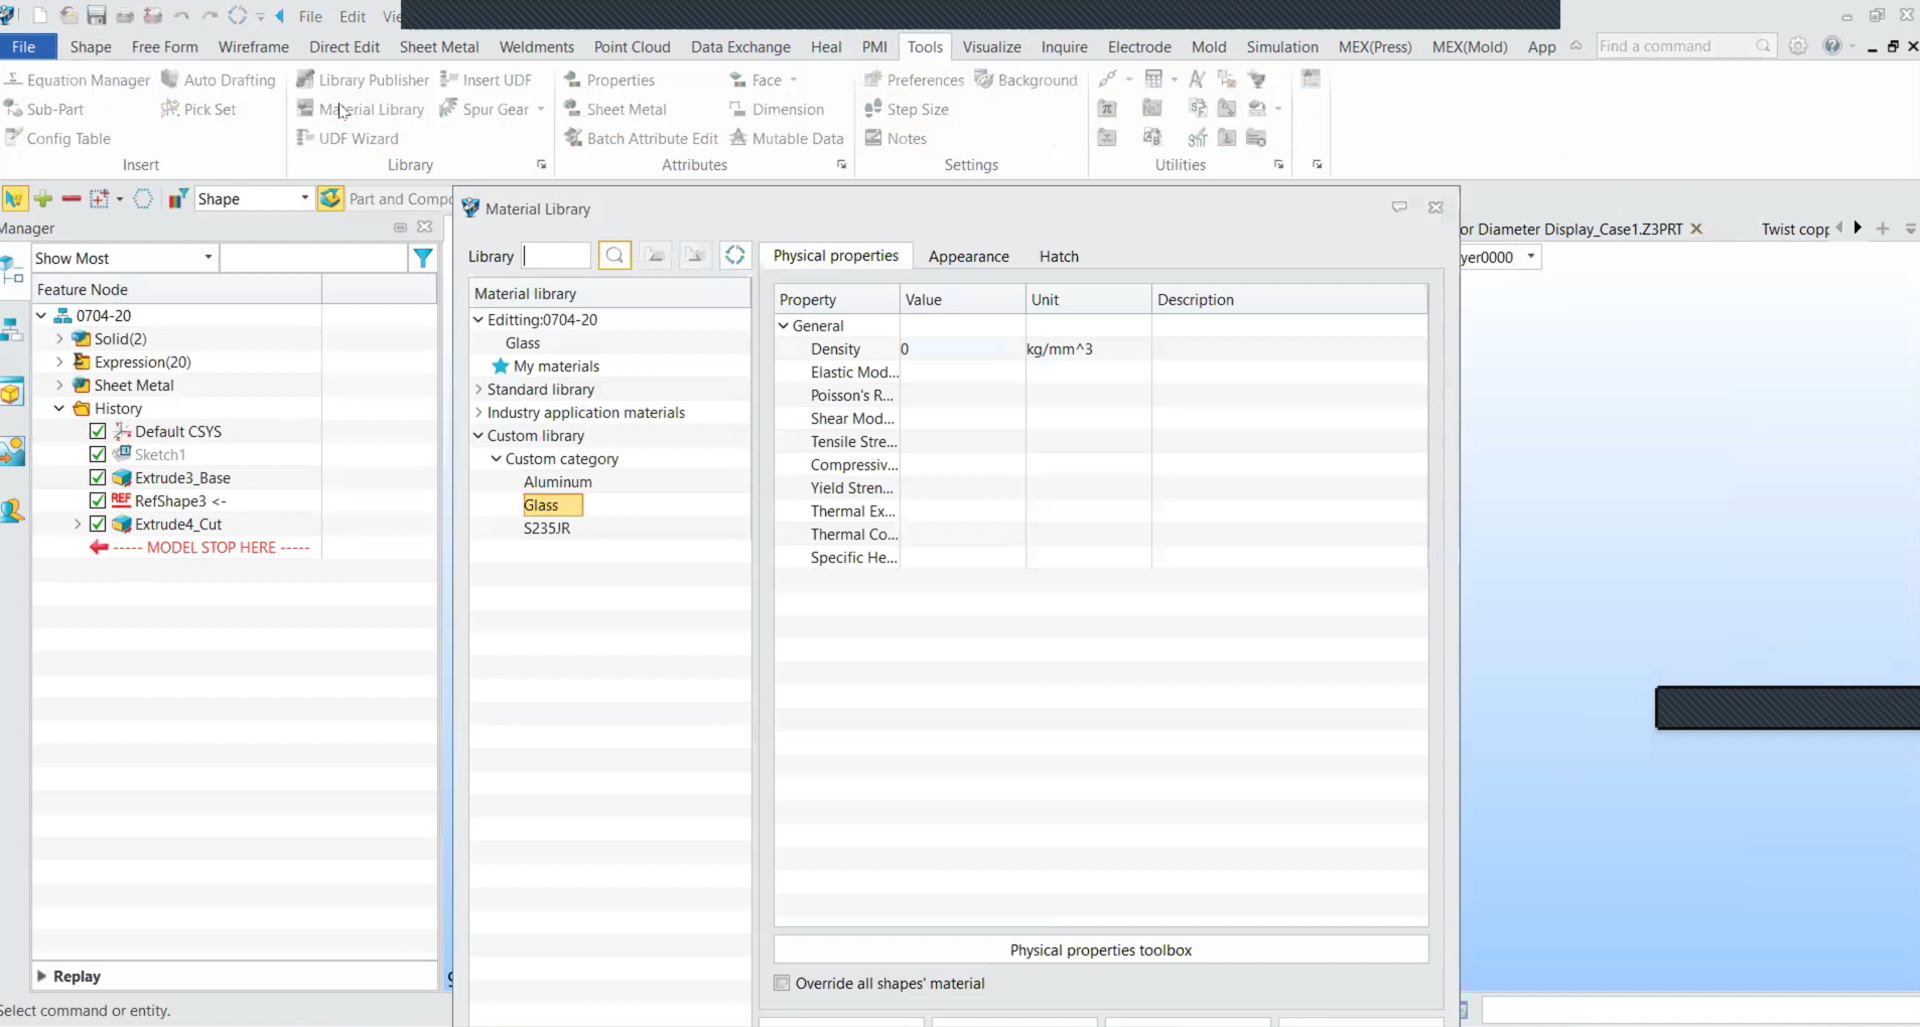Screen dimensions: 1920x1027
Task: Click the filter funnel icon in Manager
Action: point(423,258)
